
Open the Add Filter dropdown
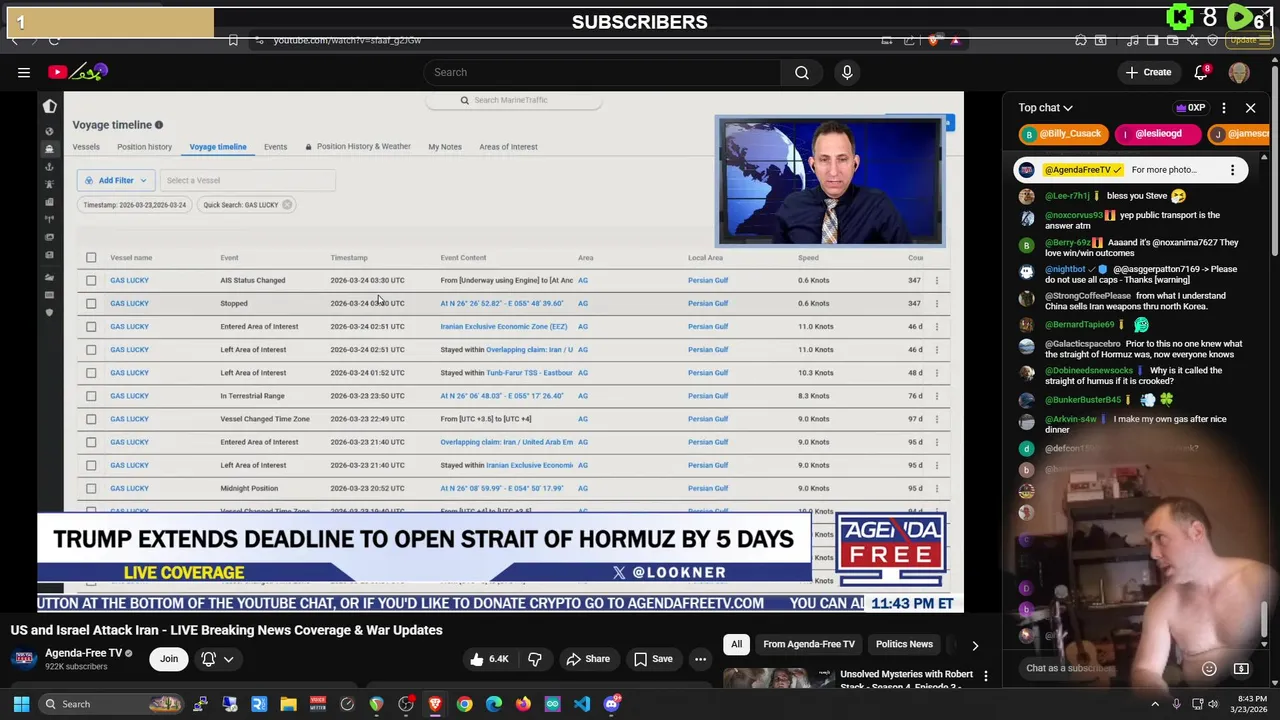115,180
